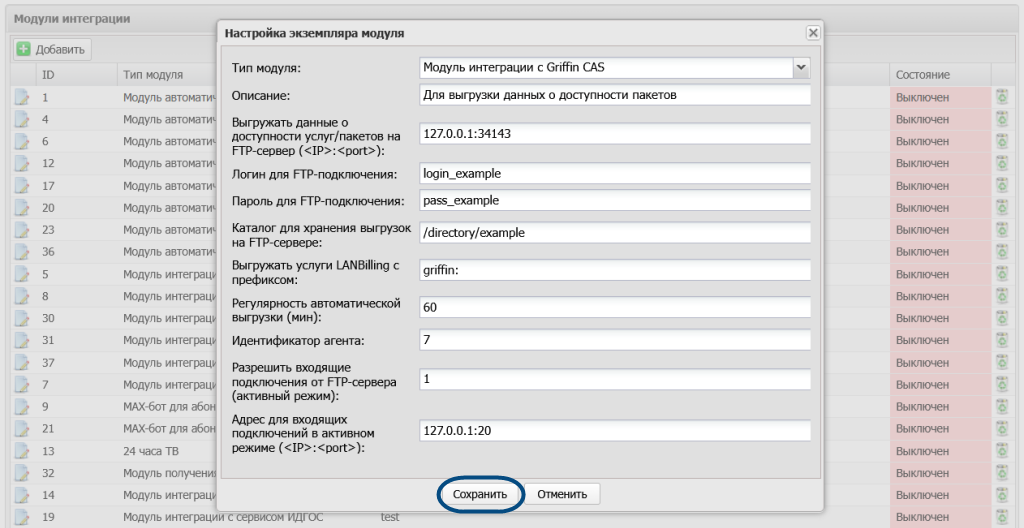Click the Идентификатор агента field
1024x528 pixels.
(615, 340)
